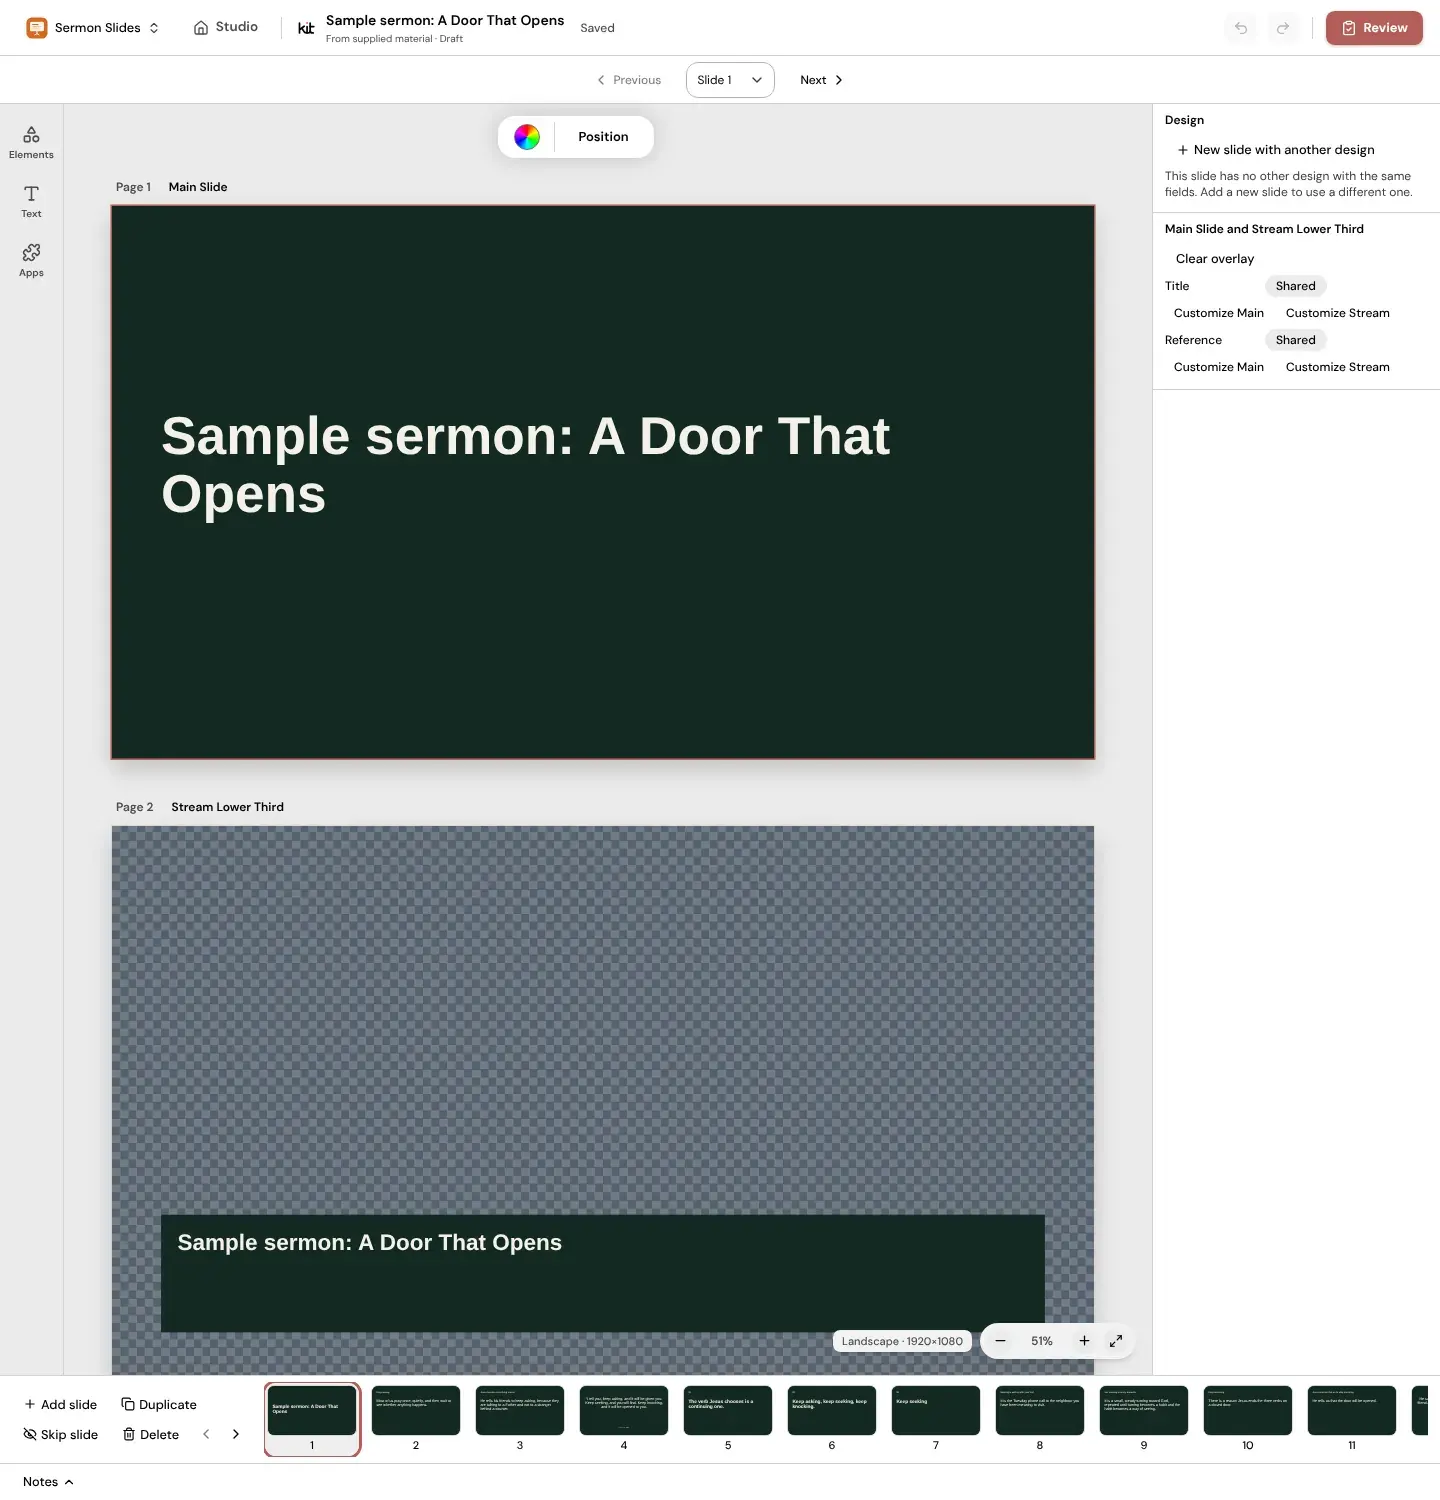Customize Stream for the Reference field
This screenshot has width=1440, height=1500.
[x=1337, y=367]
